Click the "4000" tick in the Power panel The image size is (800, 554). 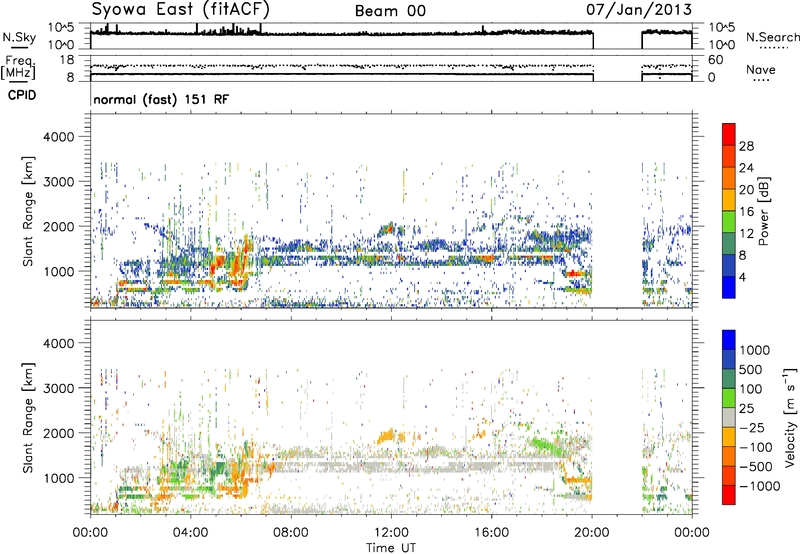[58, 137]
